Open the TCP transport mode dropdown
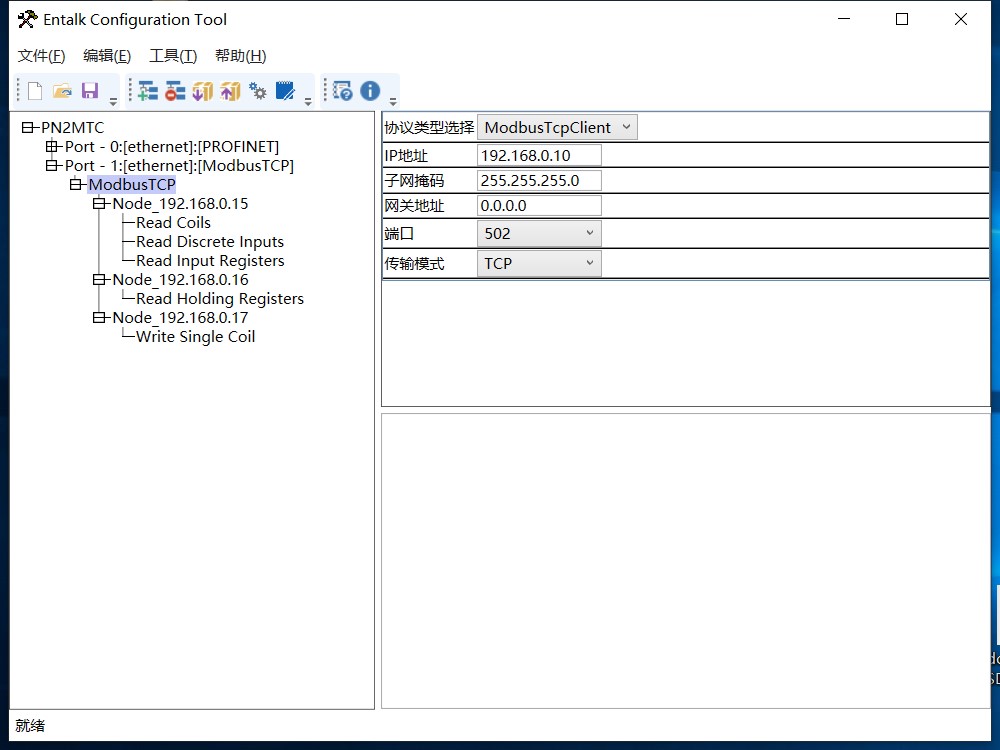1000x750 pixels. [x=539, y=263]
